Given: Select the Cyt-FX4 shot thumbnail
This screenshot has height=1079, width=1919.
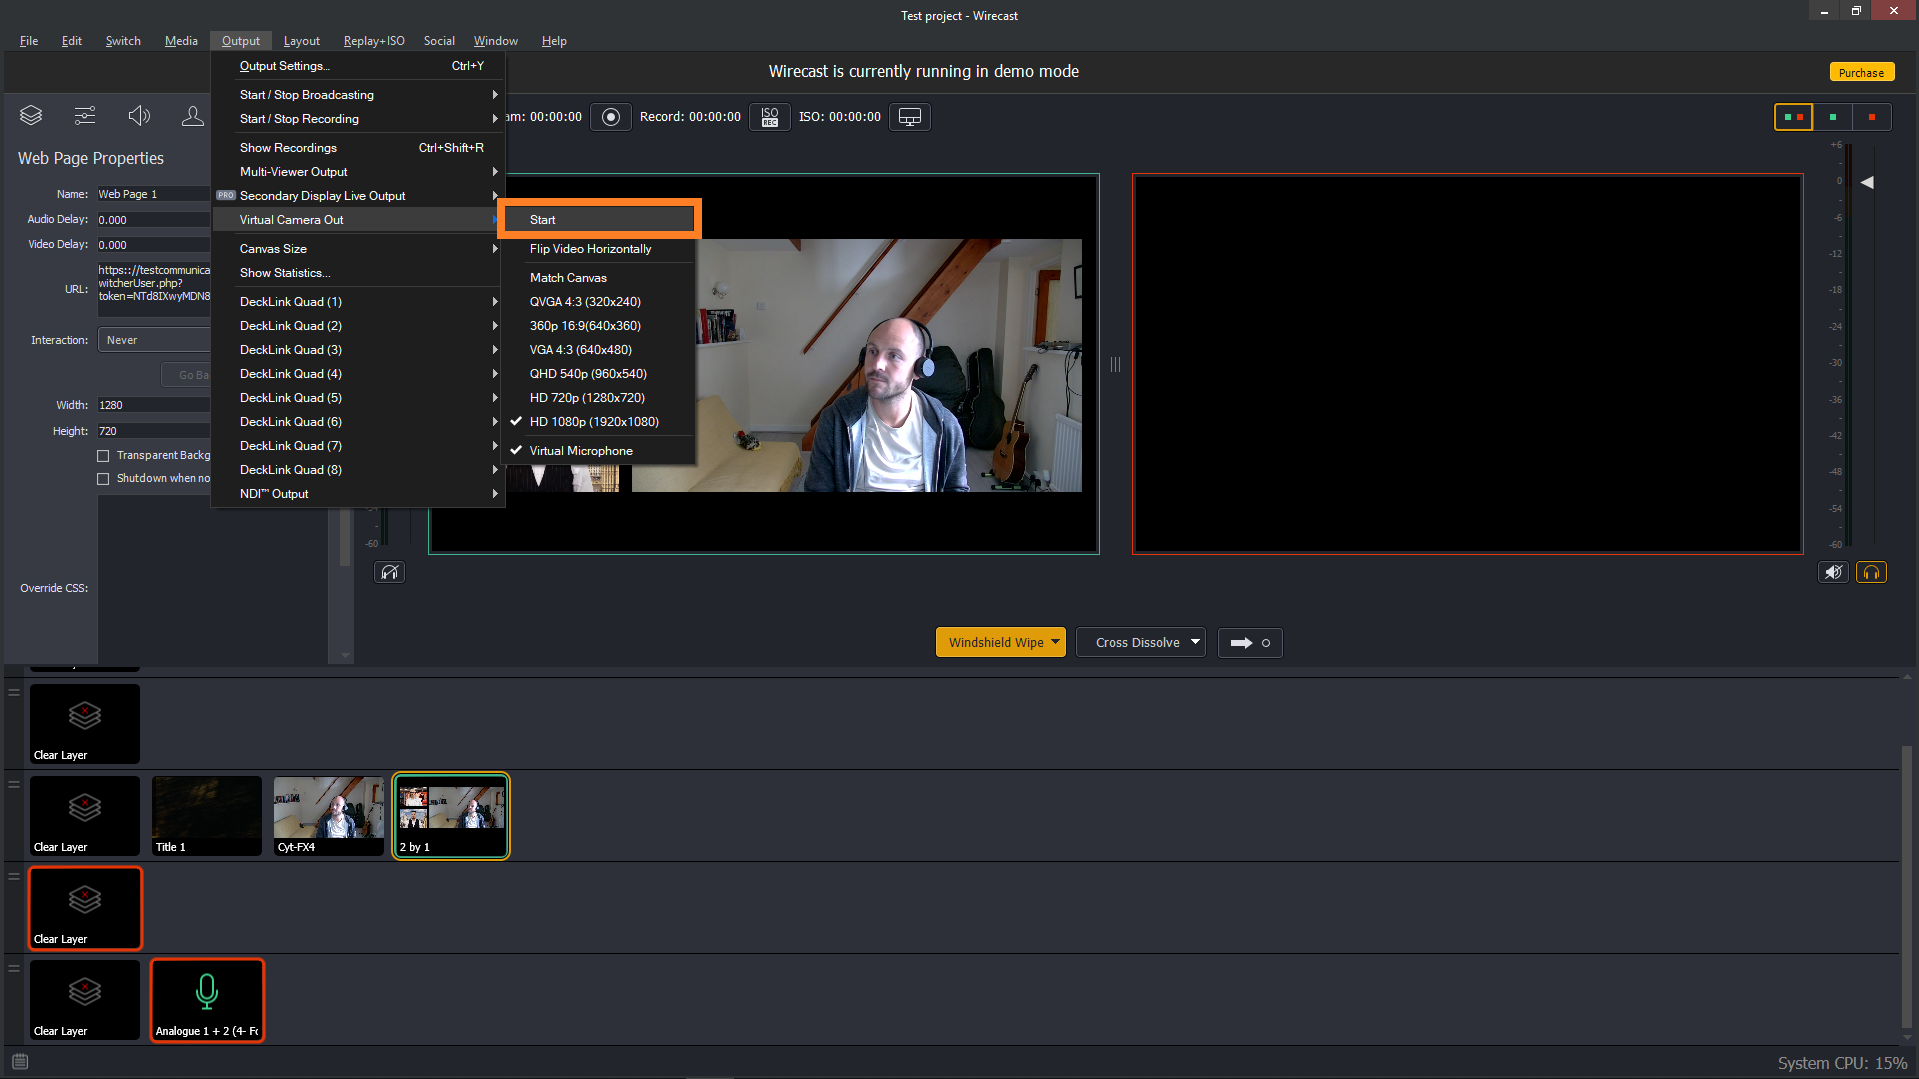Looking at the screenshot, I should pyautogui.click(x=329, y=816).
